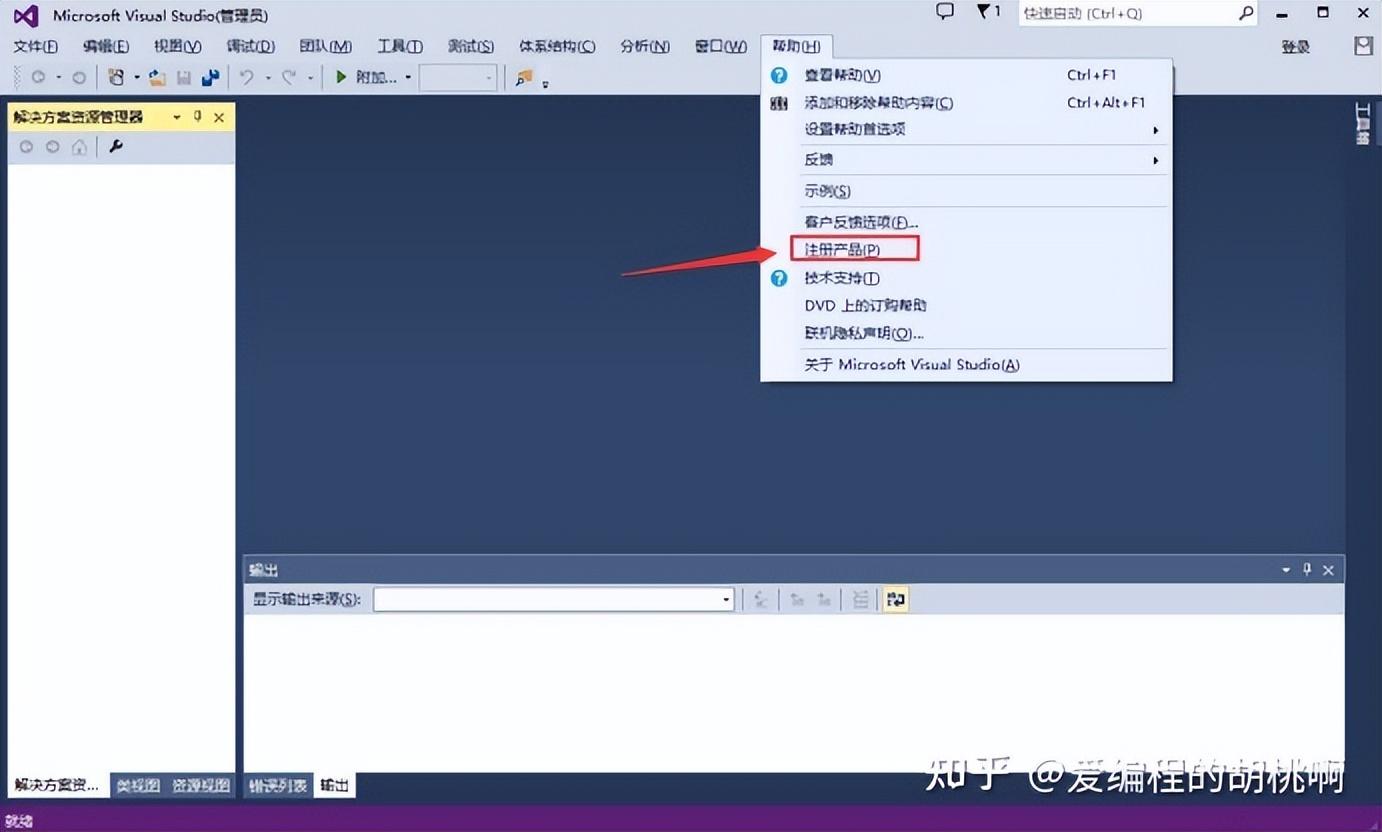
Task: Toggle auto-hide pin on Solution Explorer
Action: coord(198,117)
